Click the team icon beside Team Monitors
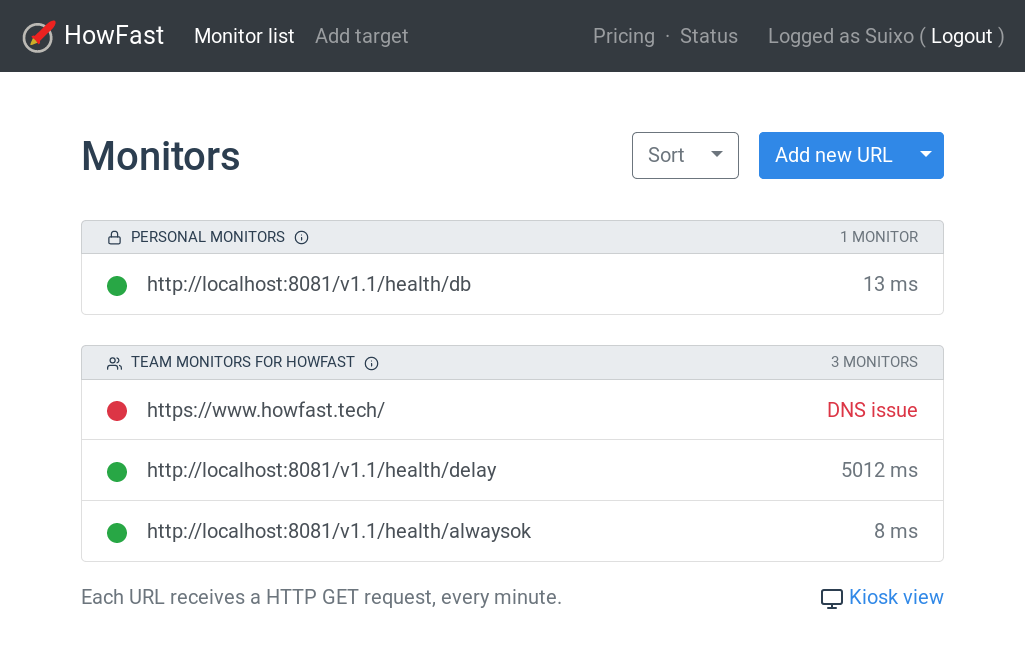Screen dimensions: 1025x668 pos(113,363)
